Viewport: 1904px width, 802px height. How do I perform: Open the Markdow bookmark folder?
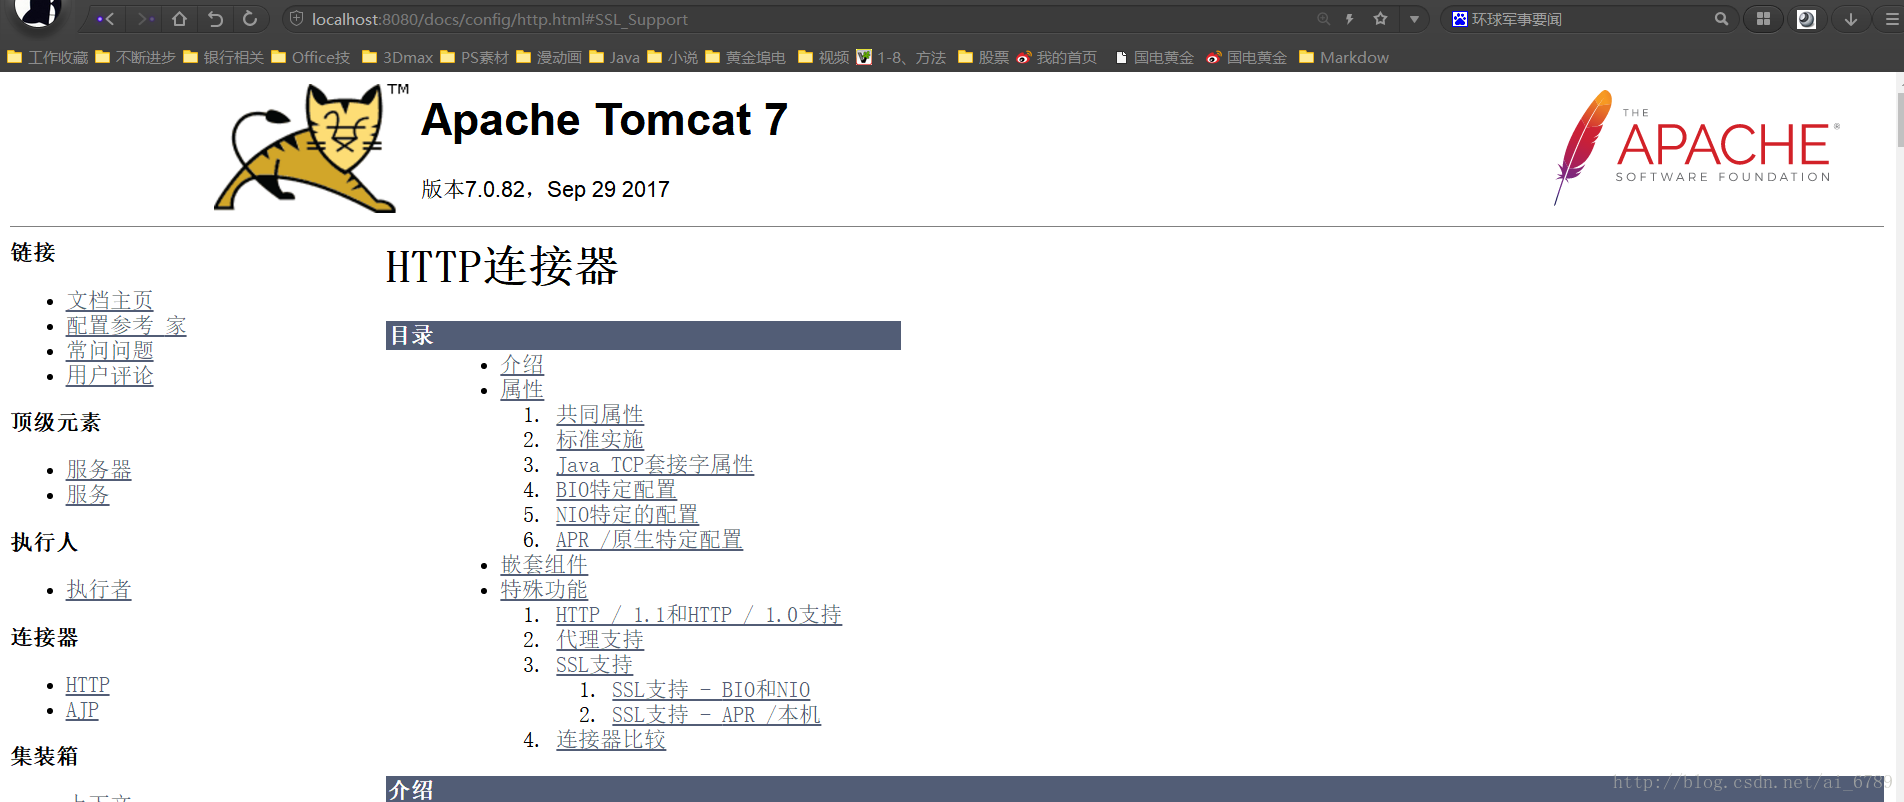pyautogui.click(x=1344, y=58)
